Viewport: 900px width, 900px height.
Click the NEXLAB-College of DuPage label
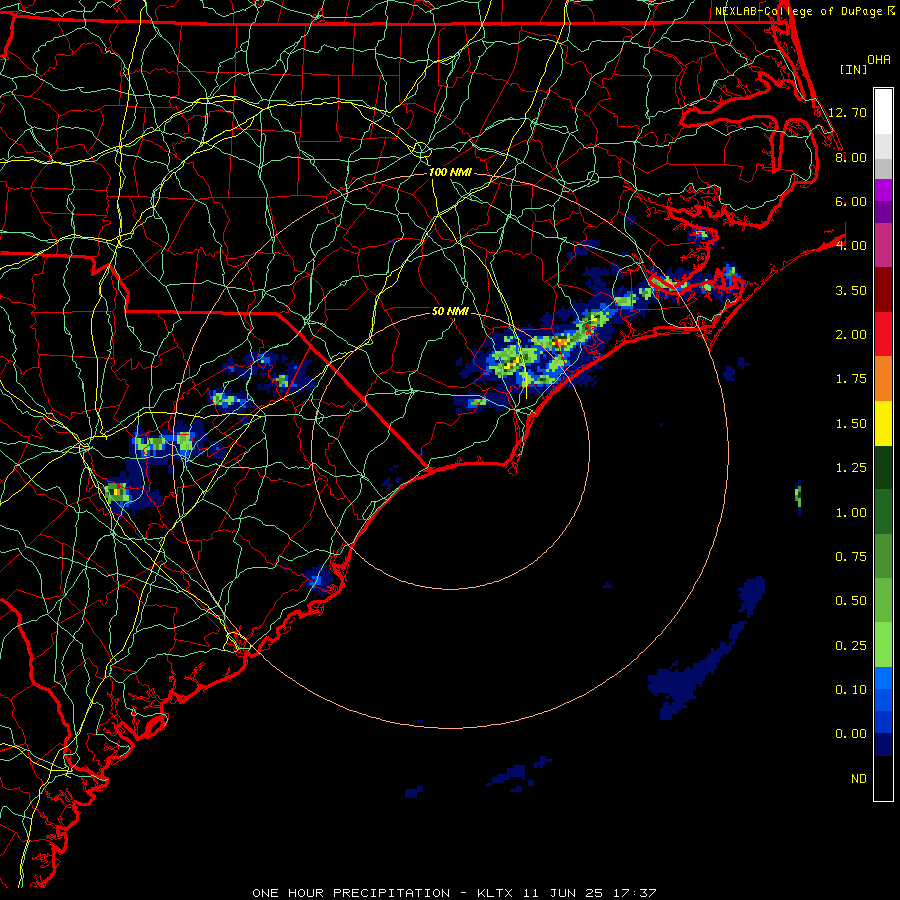pyautogui.click(x=799, y=11)
